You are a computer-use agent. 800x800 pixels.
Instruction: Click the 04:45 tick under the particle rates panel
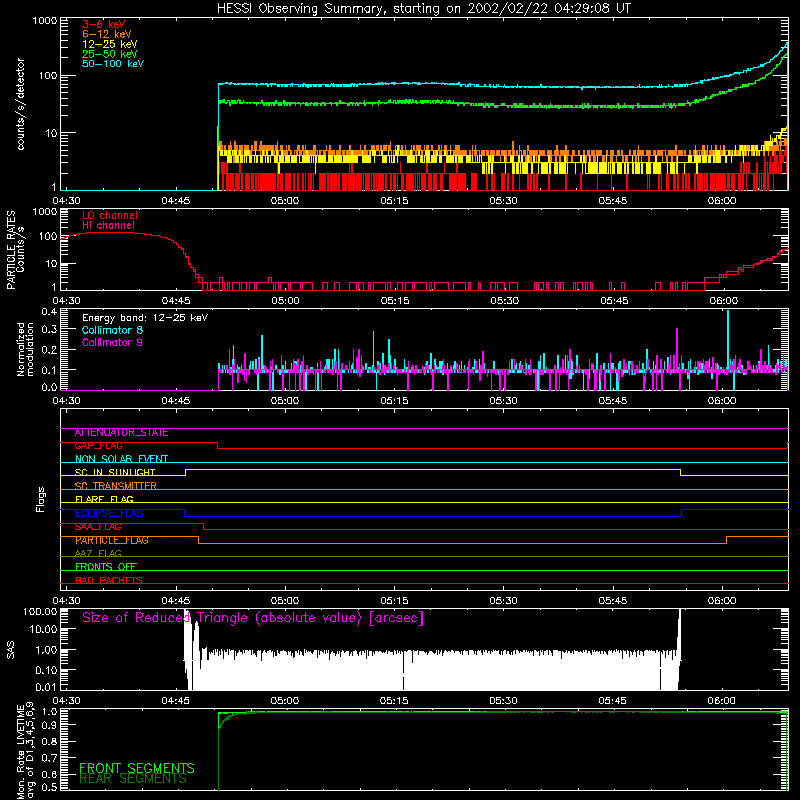176,301
